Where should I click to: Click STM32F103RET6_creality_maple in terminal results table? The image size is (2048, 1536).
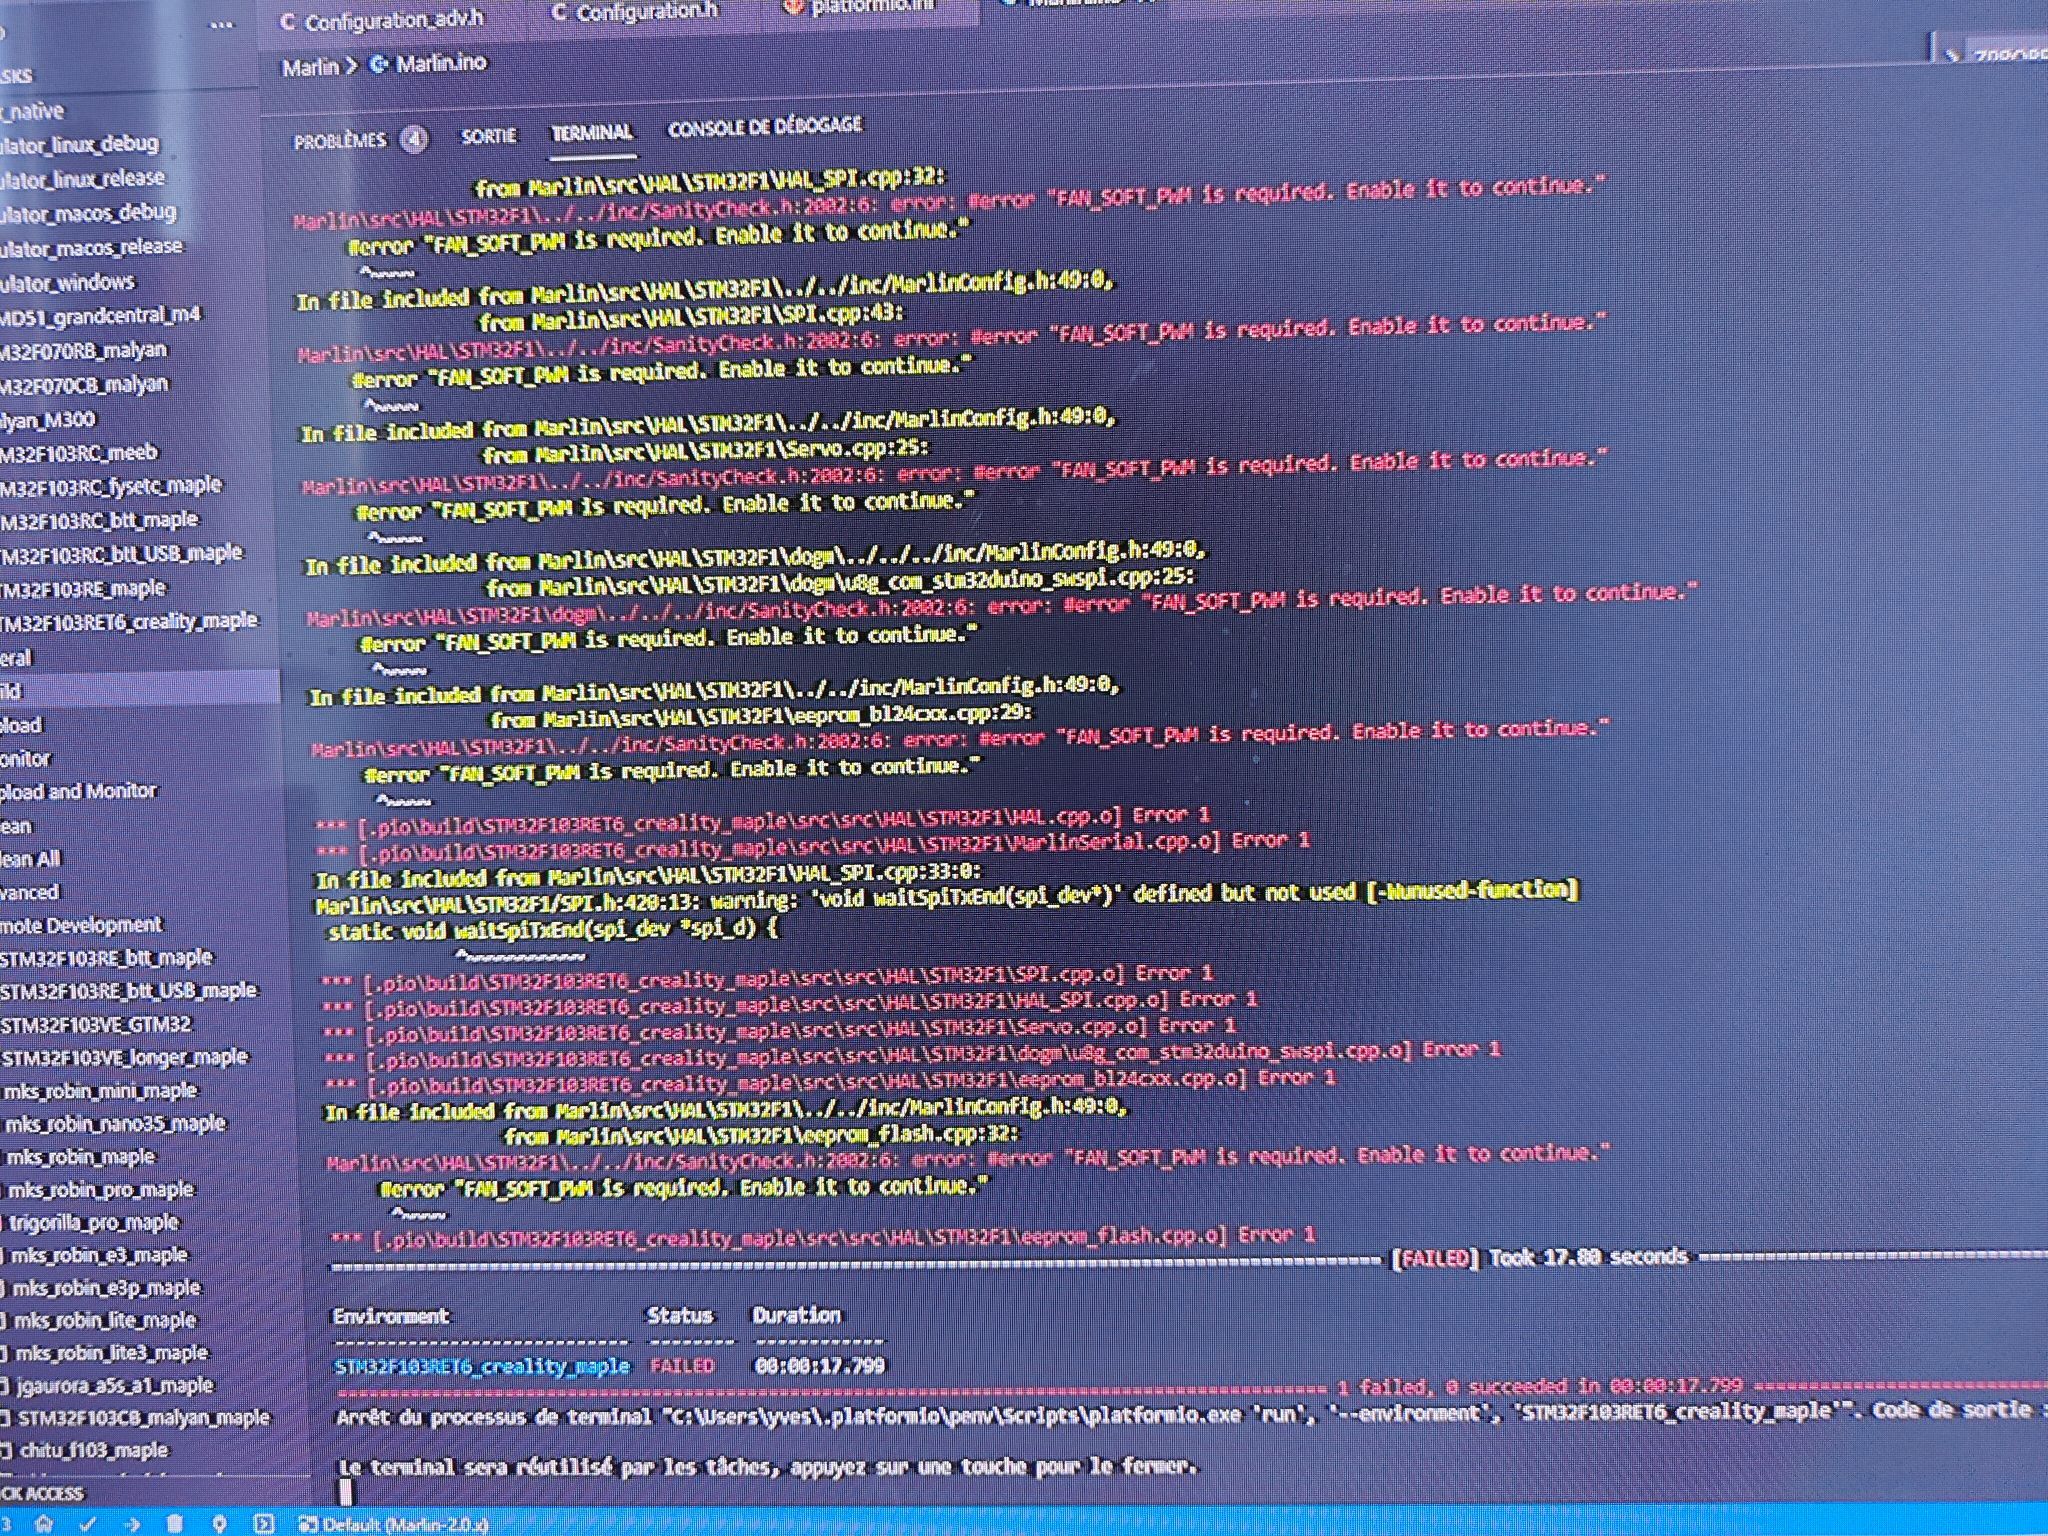coord(482,1366)
